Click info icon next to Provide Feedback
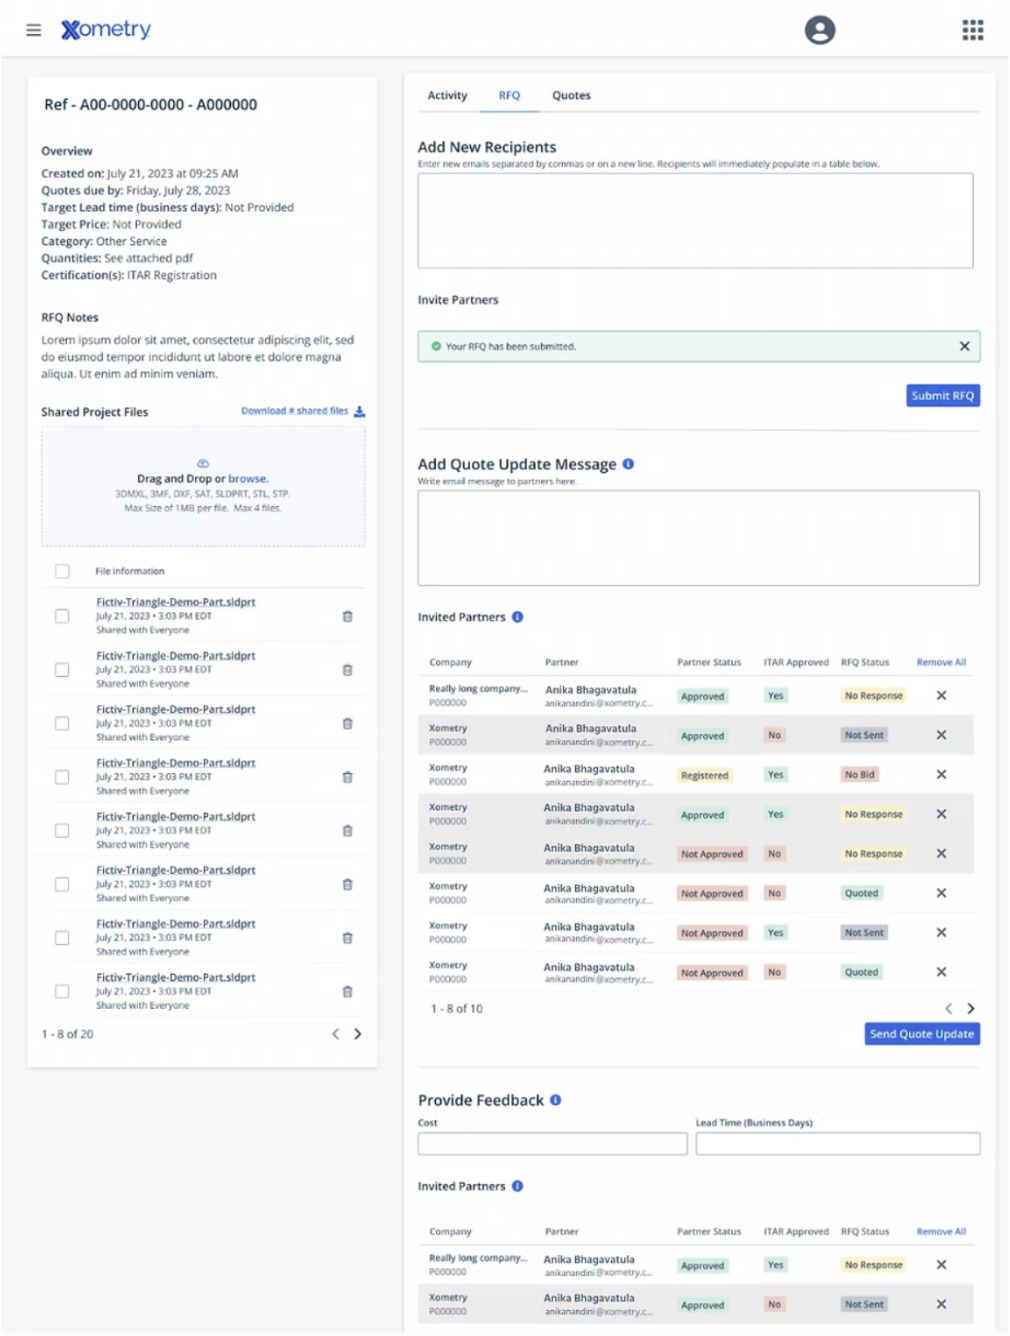The image size is (1010, 1336). 556,1100
